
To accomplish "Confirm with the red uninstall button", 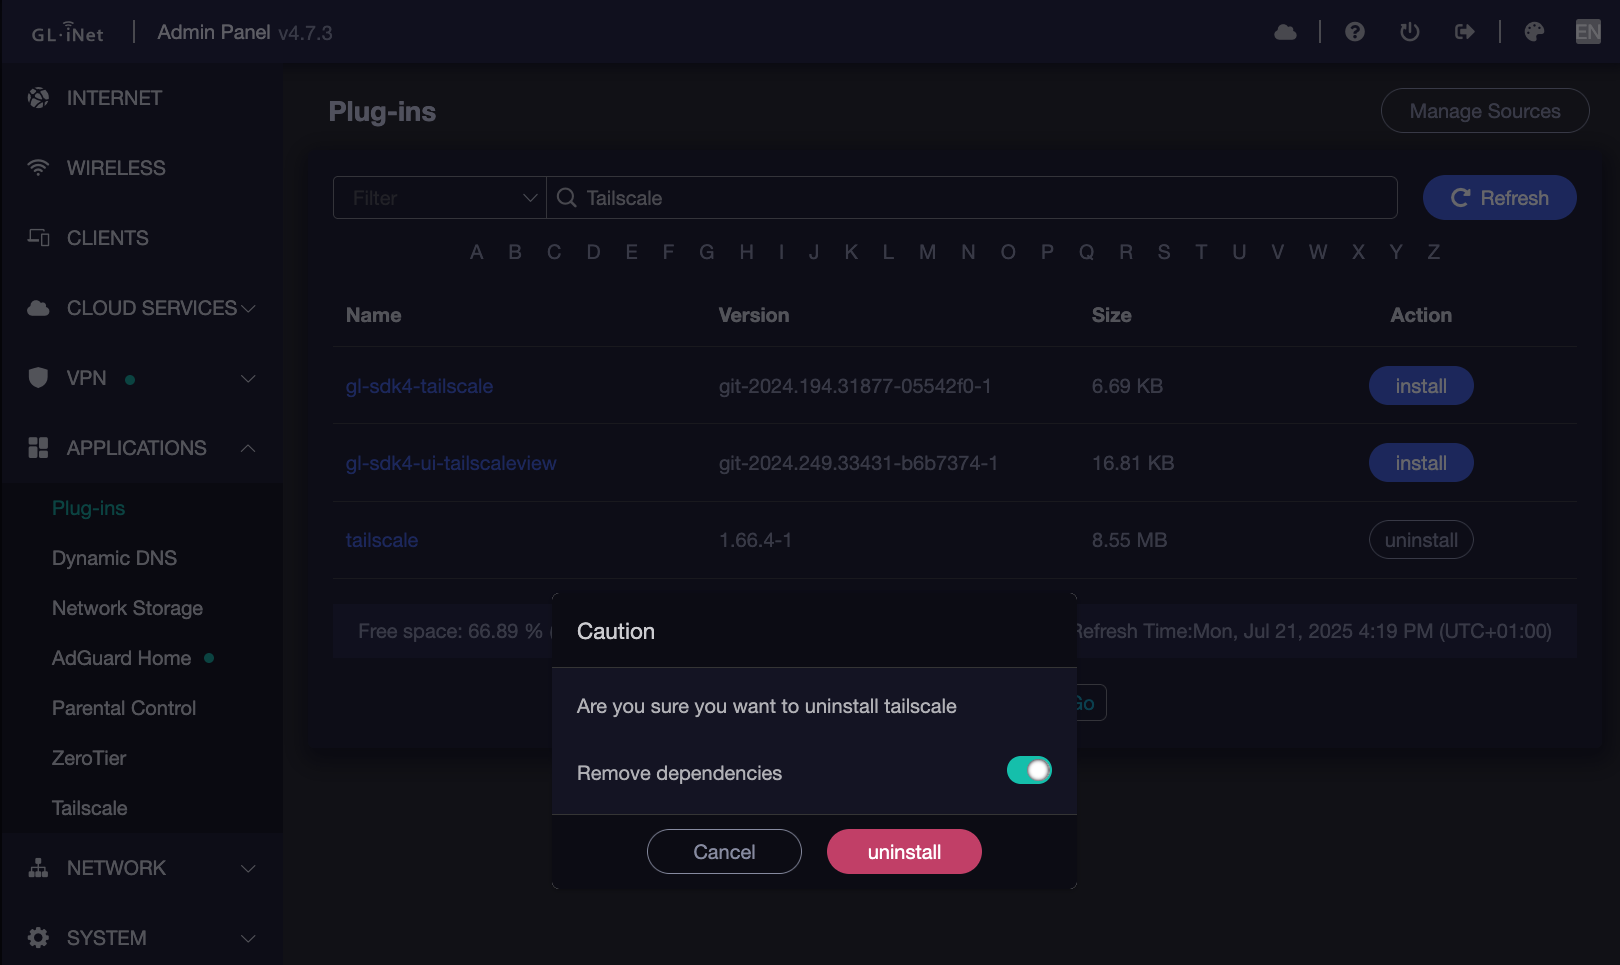I will (x=904, y=852).
